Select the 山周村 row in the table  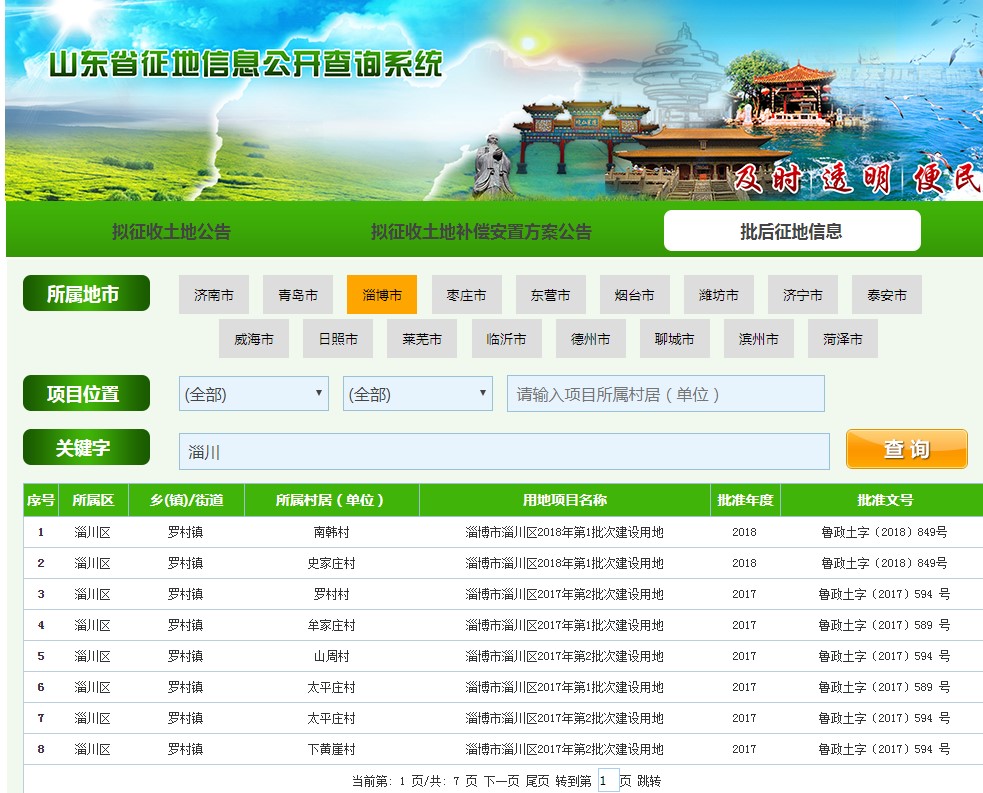[x=331, y=656]
